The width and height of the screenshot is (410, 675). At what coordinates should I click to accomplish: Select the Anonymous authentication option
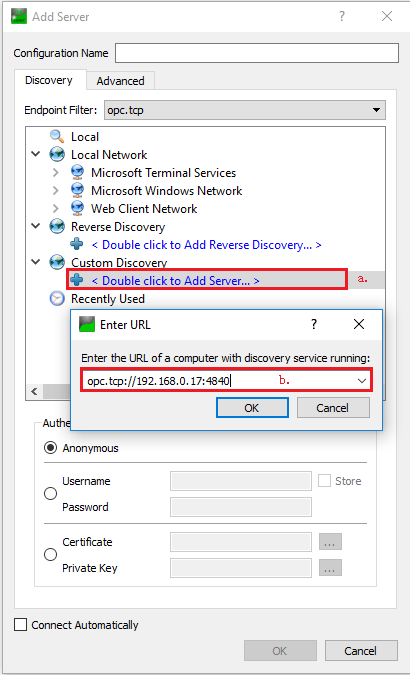[50, 448]
